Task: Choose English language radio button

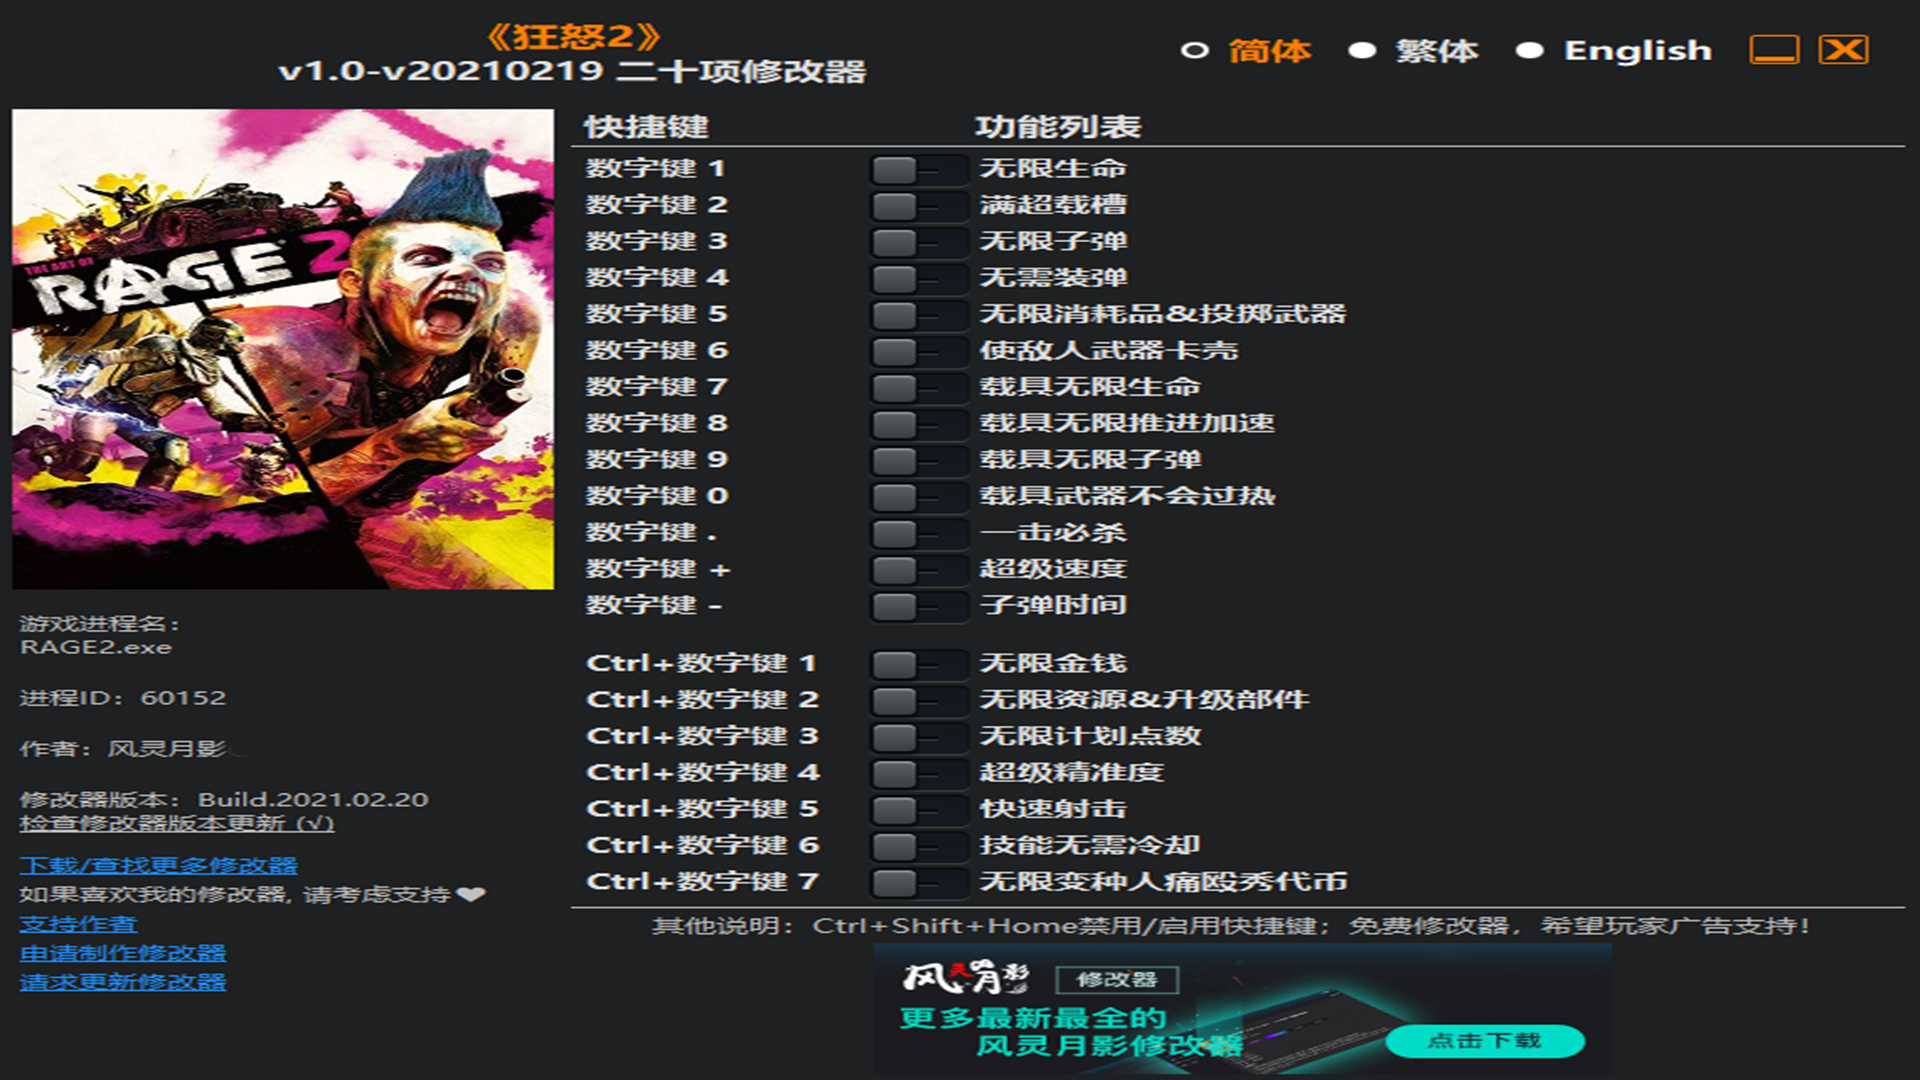Action: coord(1529,51)
